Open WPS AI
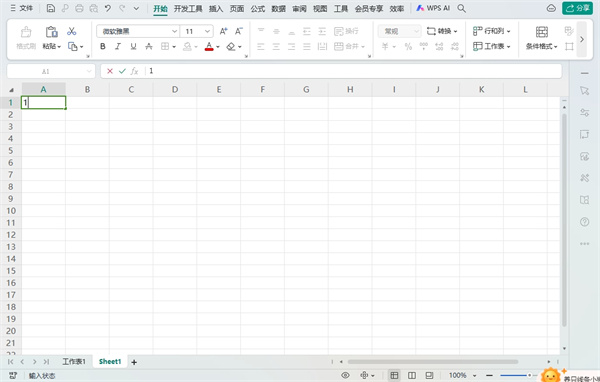The image size is (600, 382). click(433, 8)
